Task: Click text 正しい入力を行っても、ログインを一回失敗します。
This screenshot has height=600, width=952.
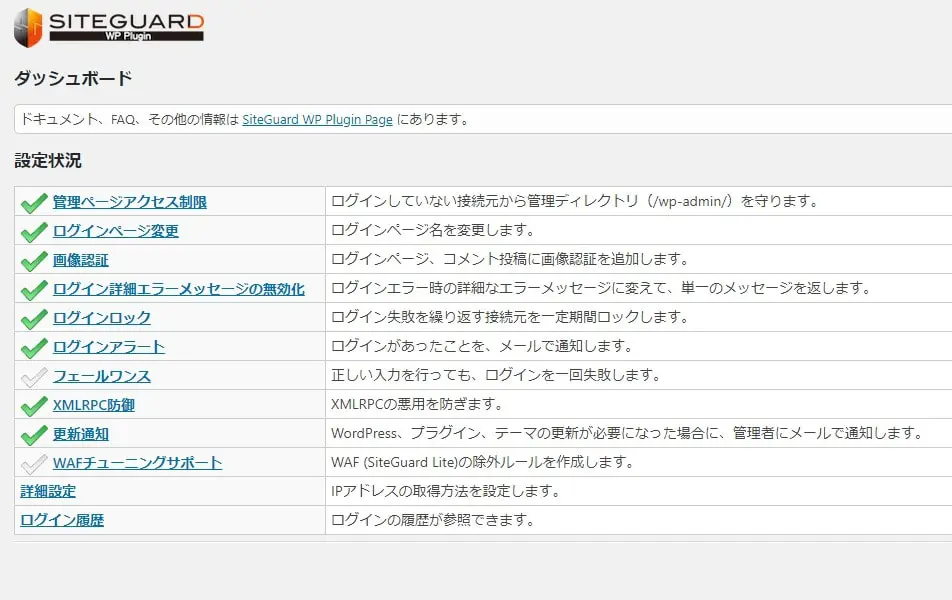Action: pyautogui.click(x=497, y=375)
